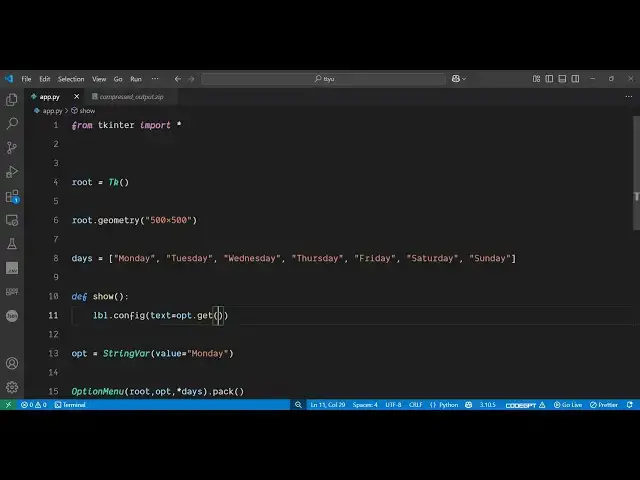Image resolution: width=640 pixels, height=480 pixels.
Task: Open the Search view in activity bar
Action: (x=12, y=123)
